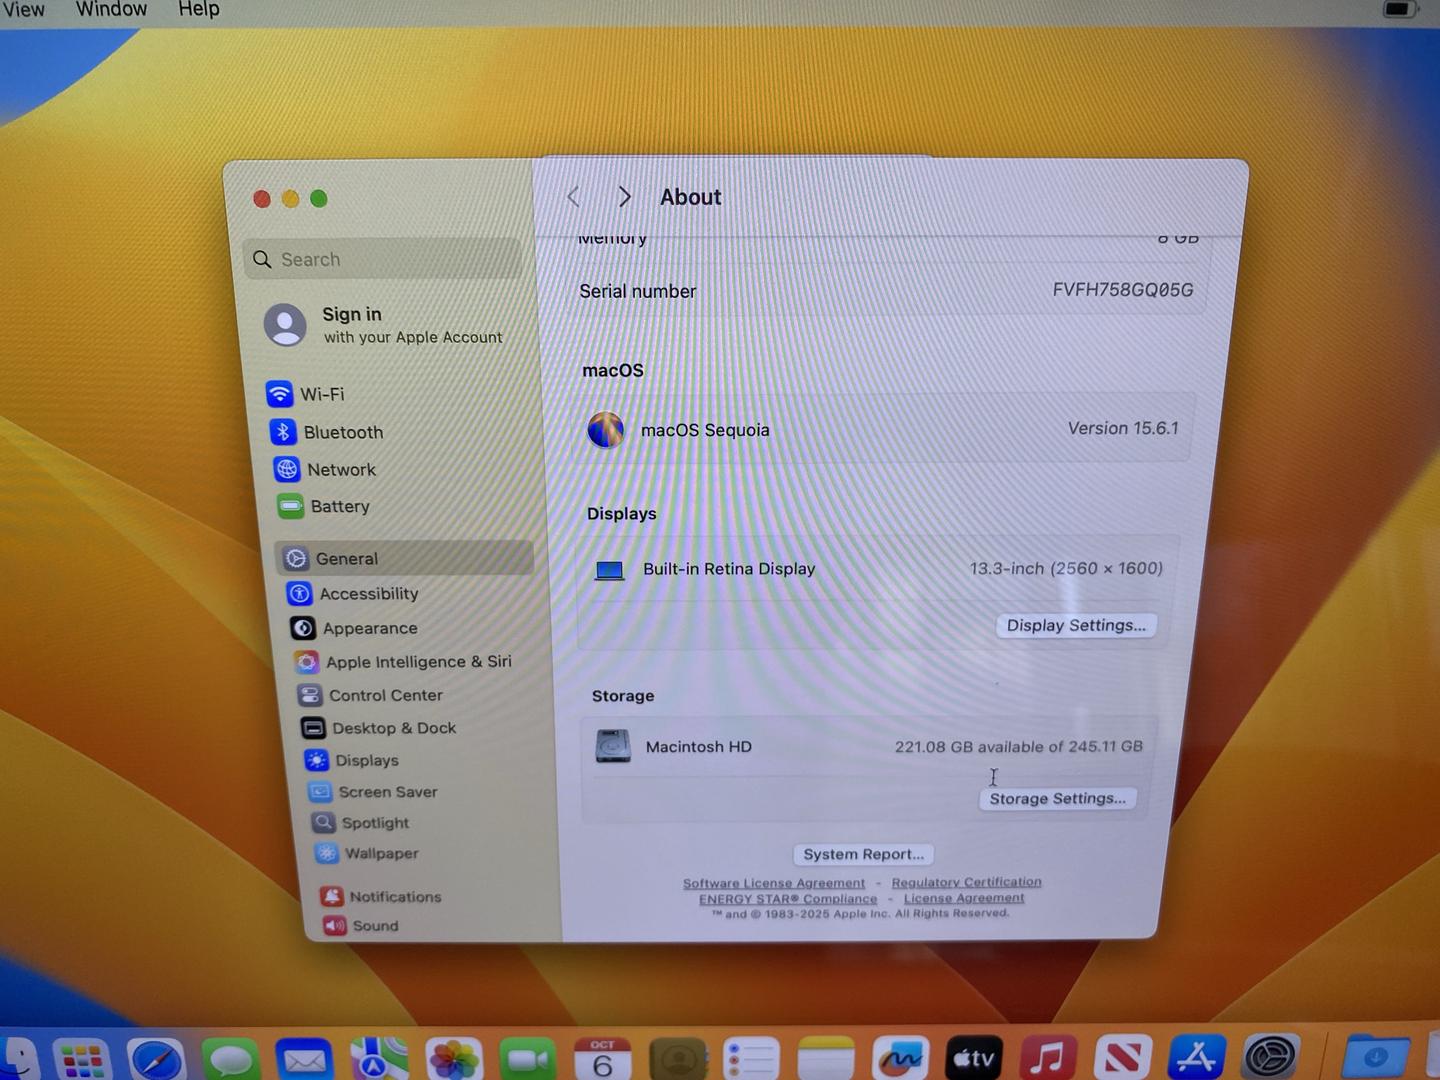The image size is (1440, 1080).
Task: Click the Search field in sidebar
Action: (385, 260)
